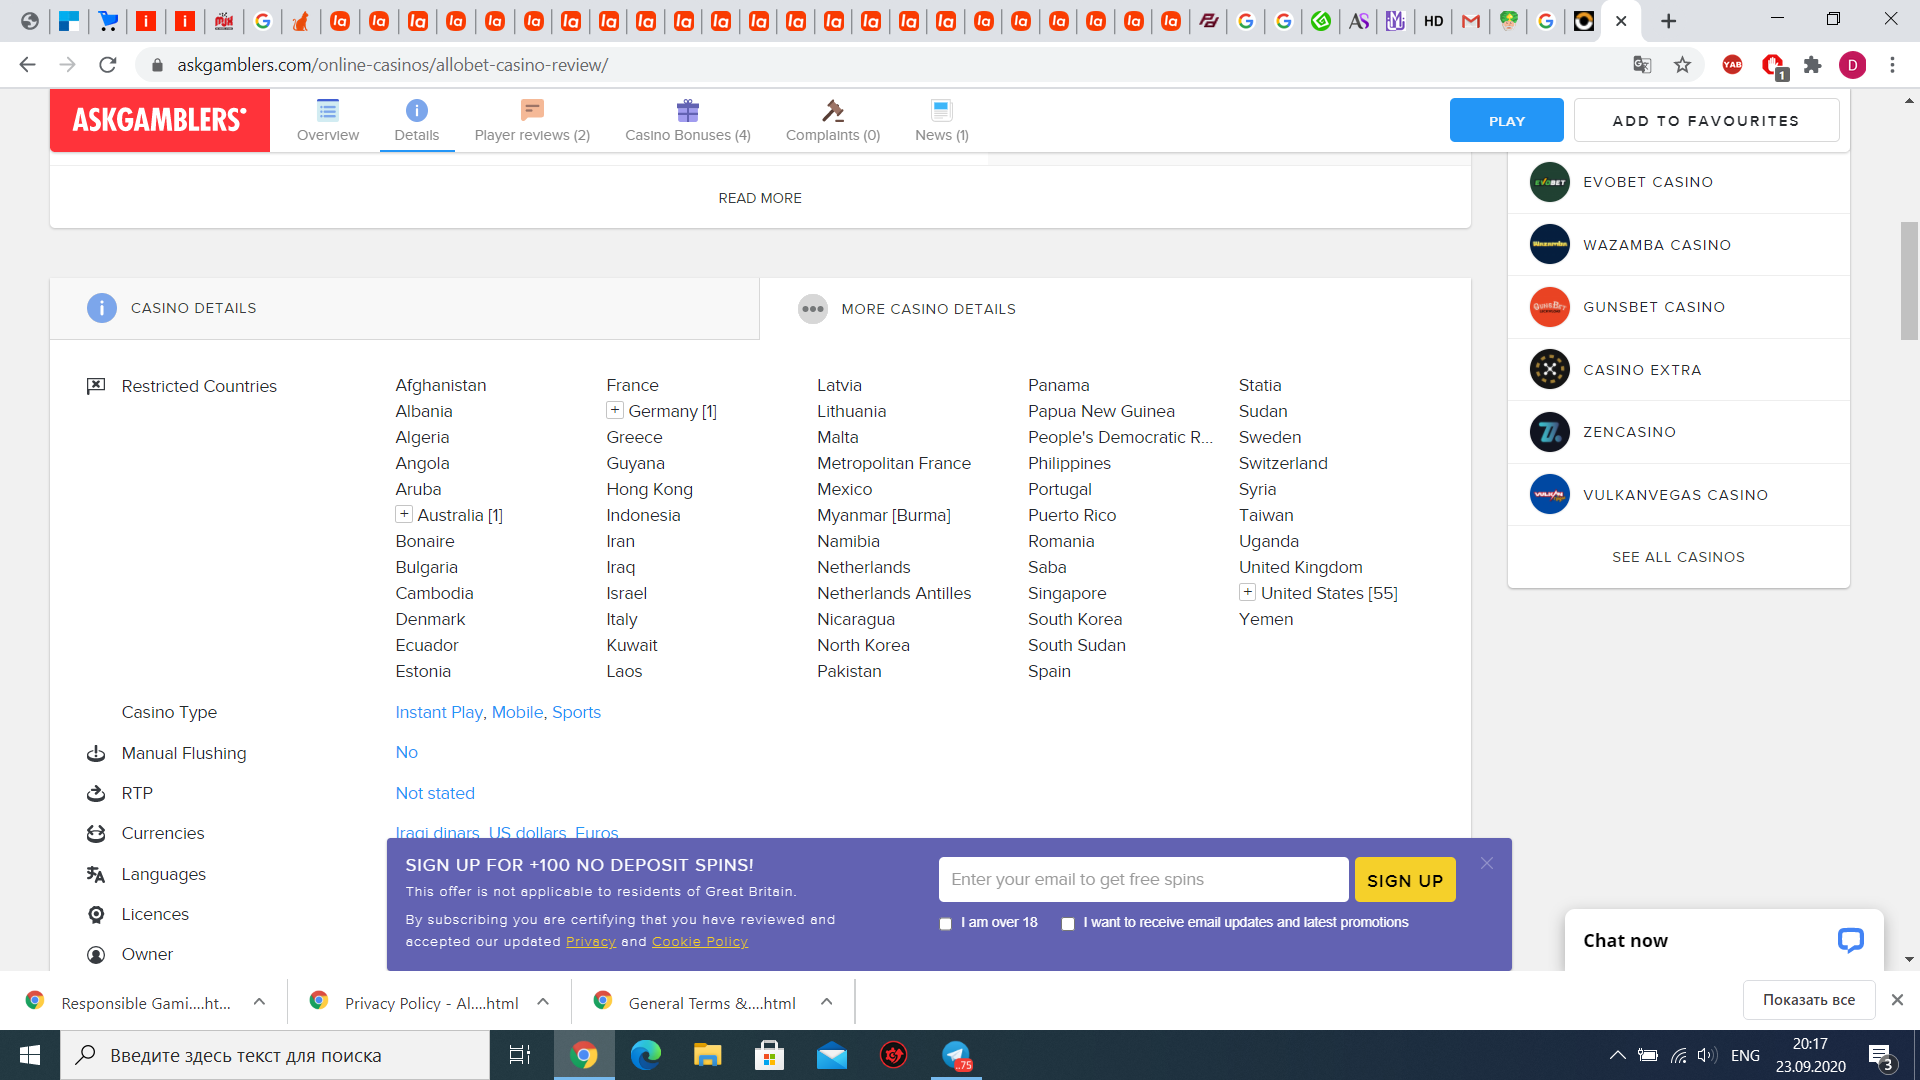
Task: Open the Cookie Policy link
Action: [700, 942]
